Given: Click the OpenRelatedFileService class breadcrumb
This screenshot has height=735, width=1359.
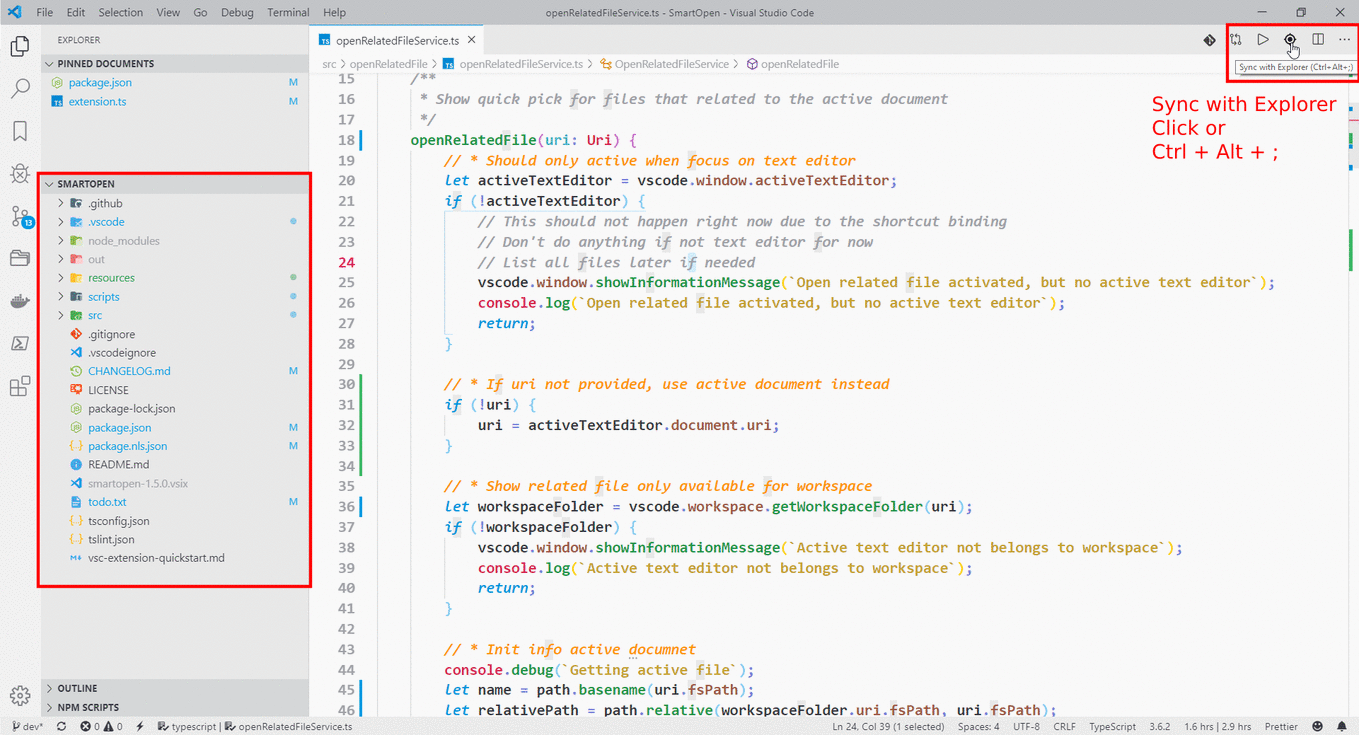Looking at the screenshot, I should (664, 63).
